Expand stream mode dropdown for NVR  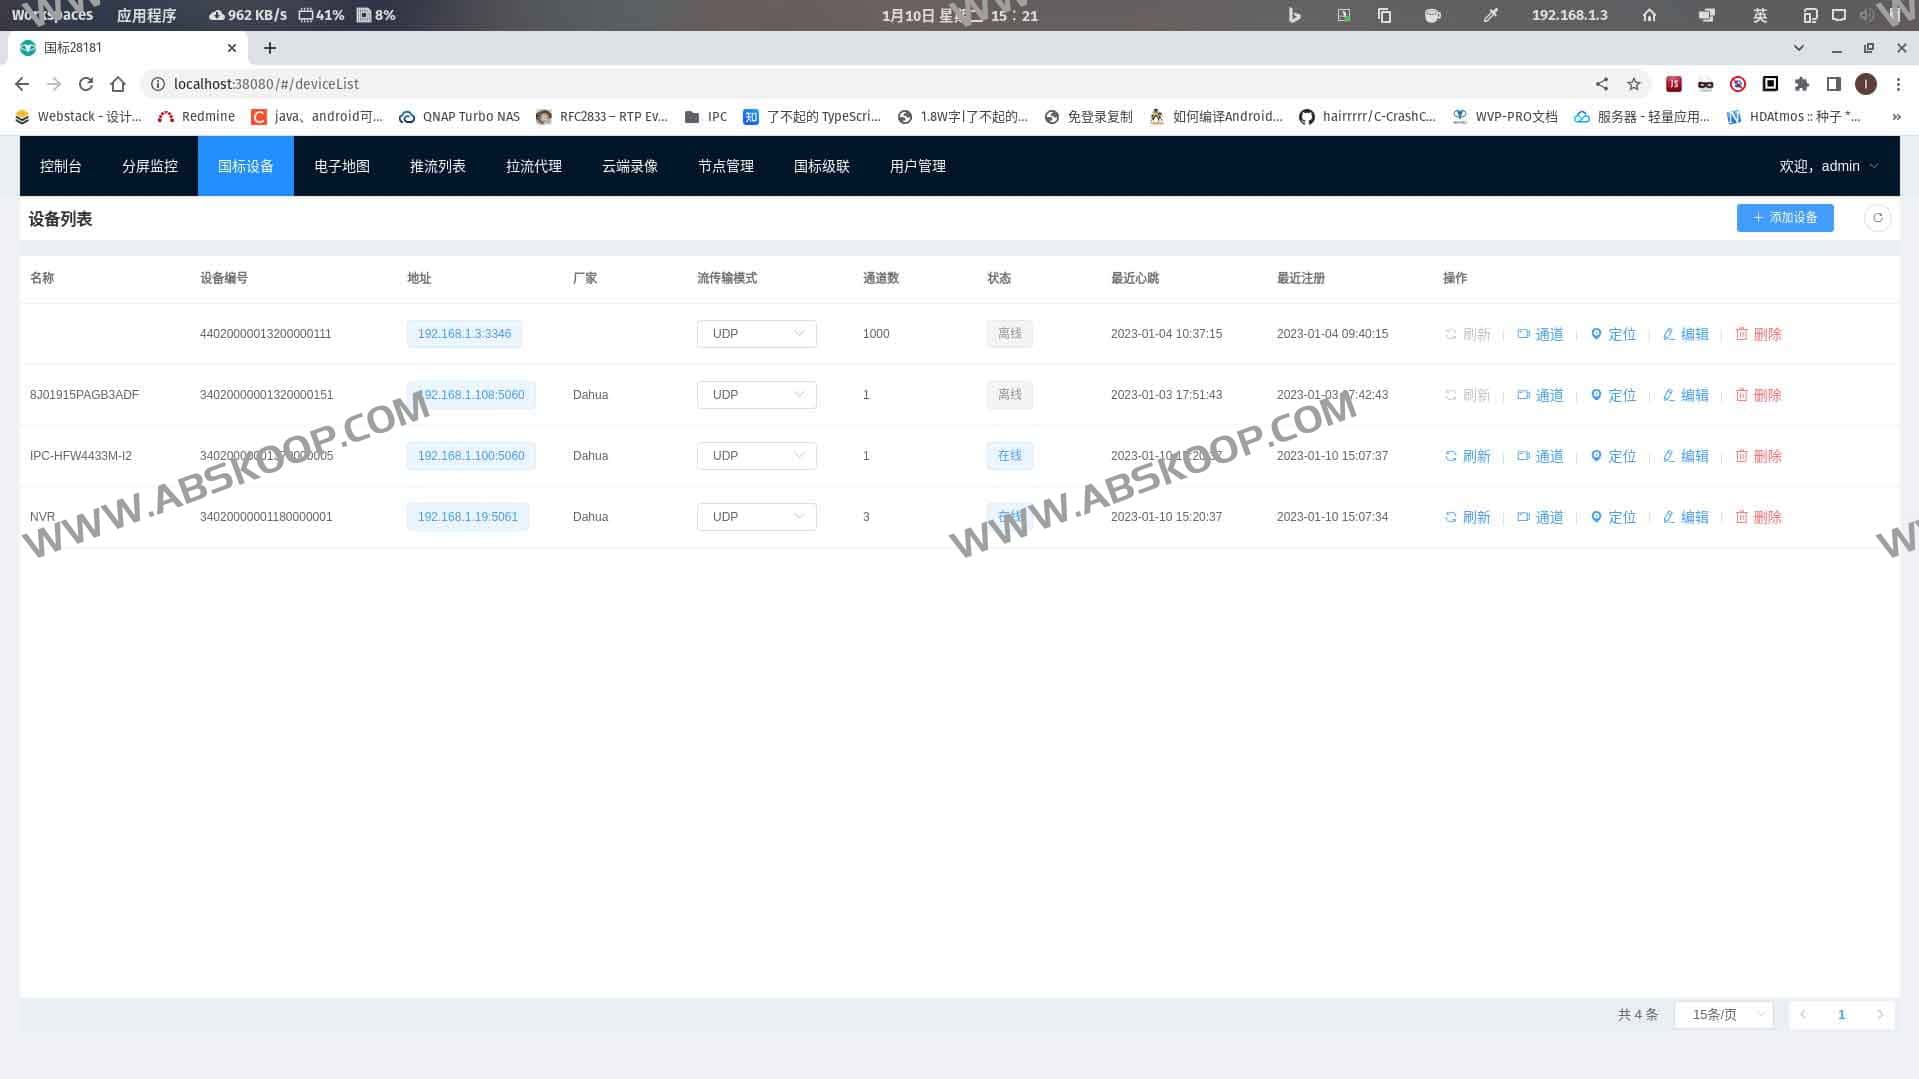click(756, 517)
